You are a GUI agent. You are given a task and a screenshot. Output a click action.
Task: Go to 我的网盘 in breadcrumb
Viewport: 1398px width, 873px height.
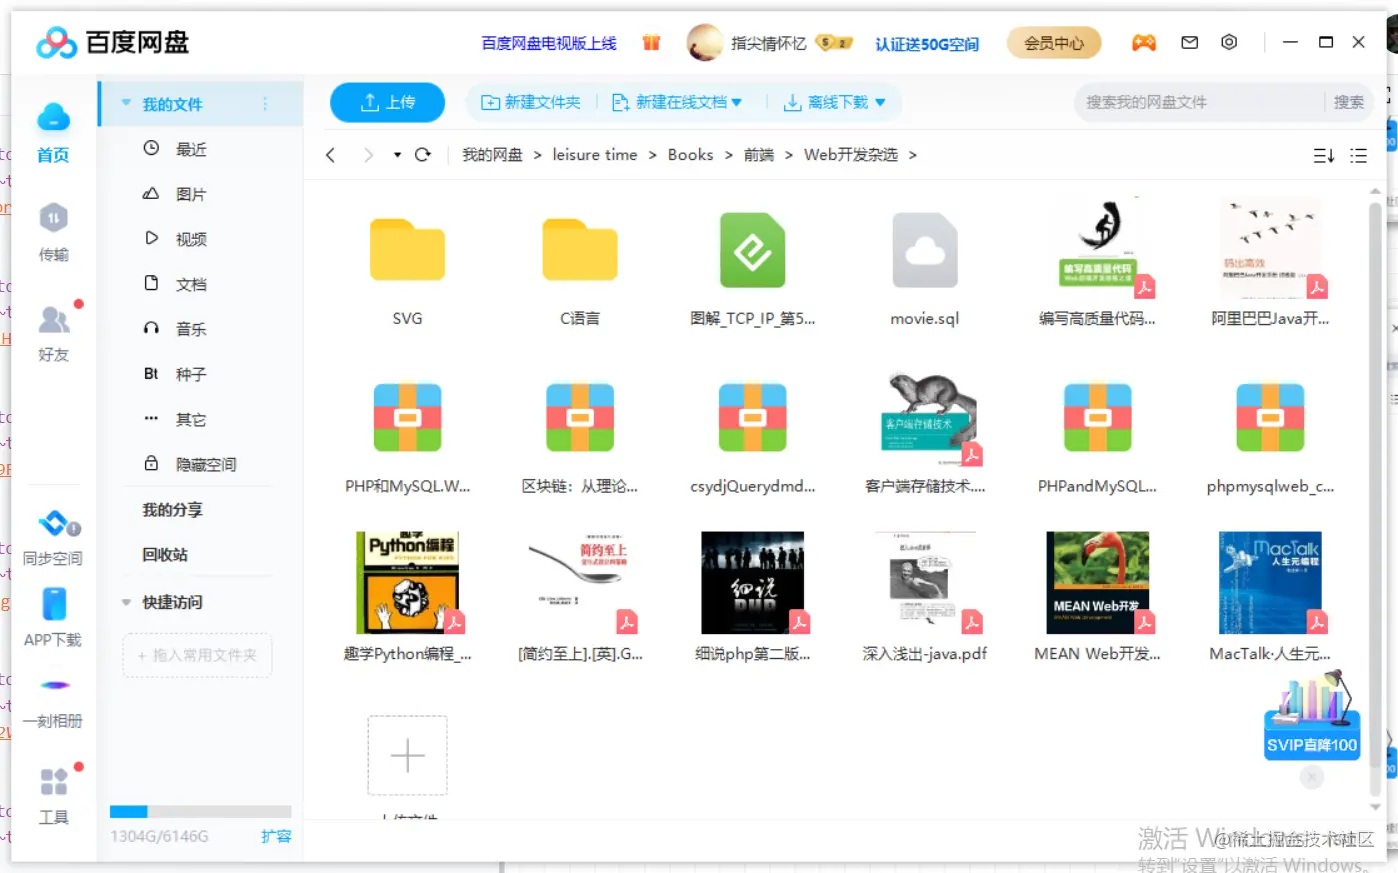click(x=492, y=155)
